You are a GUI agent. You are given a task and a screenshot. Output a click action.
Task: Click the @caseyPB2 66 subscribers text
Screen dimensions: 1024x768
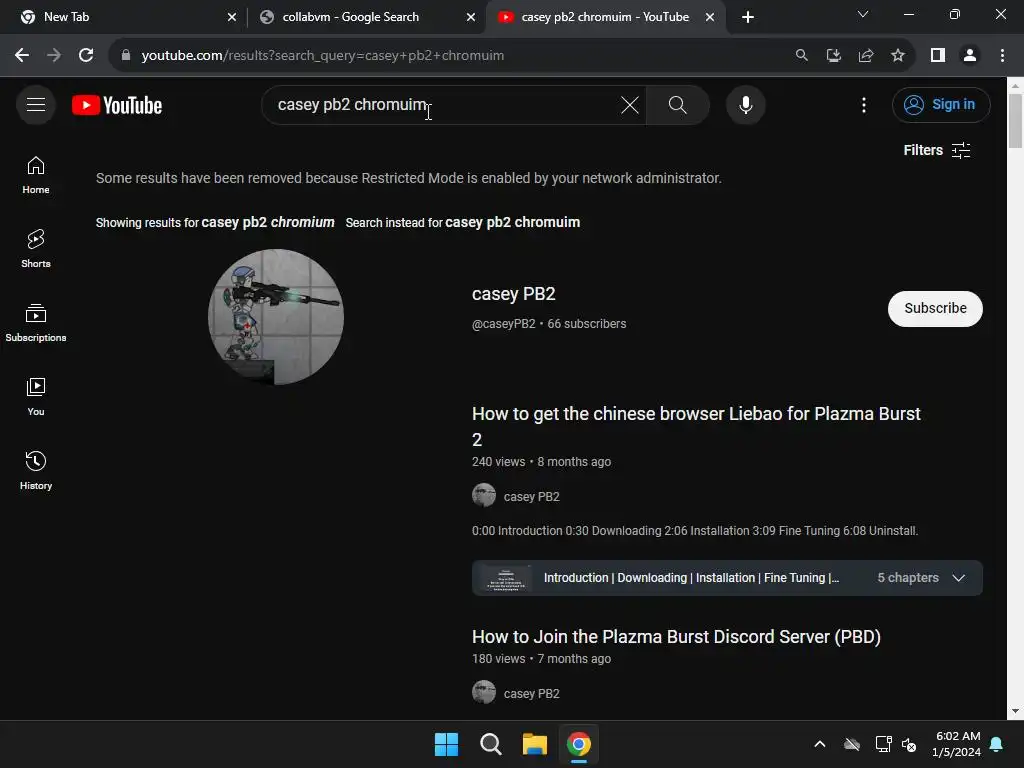549,324
